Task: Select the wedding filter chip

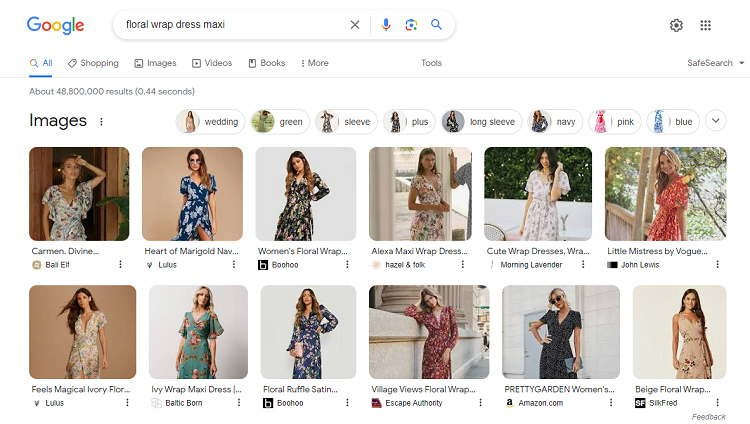Action: pyautogui.click(x=210, y=122)
